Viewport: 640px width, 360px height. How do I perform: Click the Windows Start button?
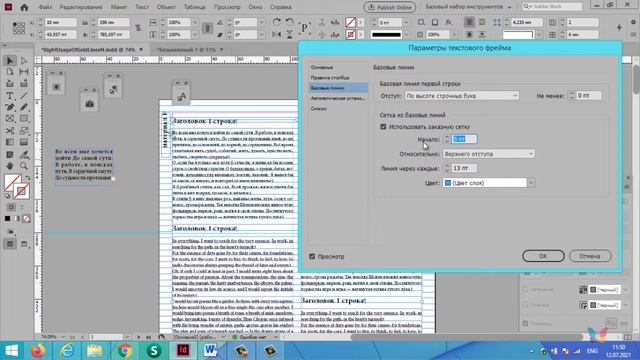11,351
